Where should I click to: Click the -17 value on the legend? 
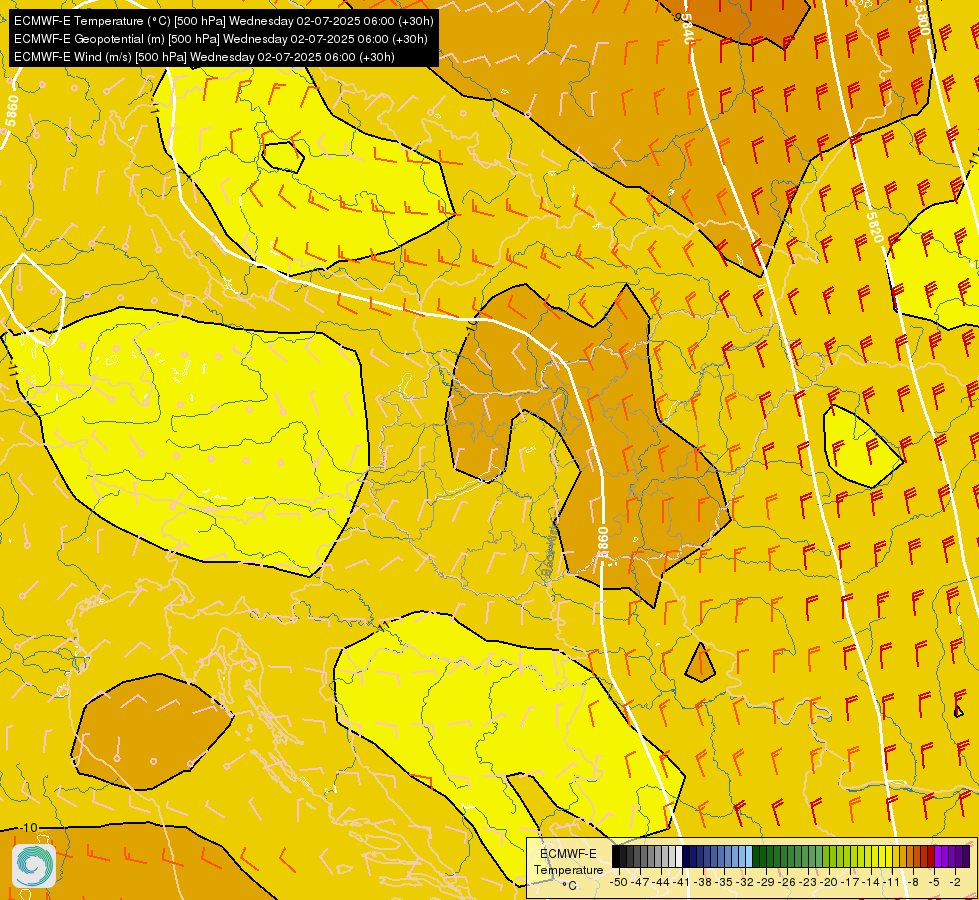850,882
